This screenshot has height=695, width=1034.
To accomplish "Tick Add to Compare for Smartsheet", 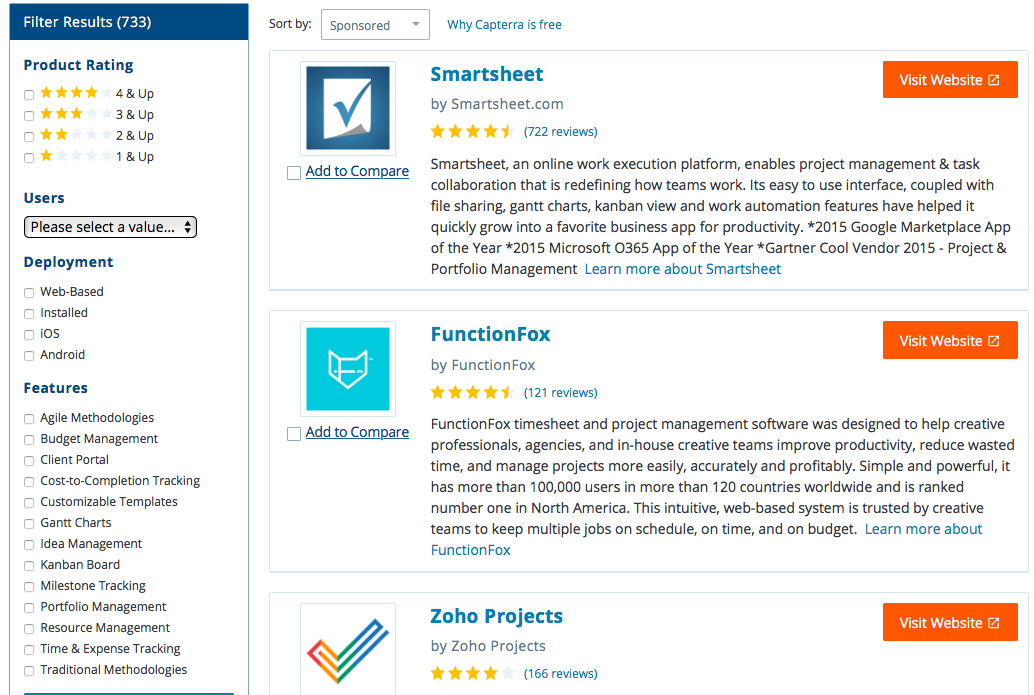I will (x=294, y=173).
